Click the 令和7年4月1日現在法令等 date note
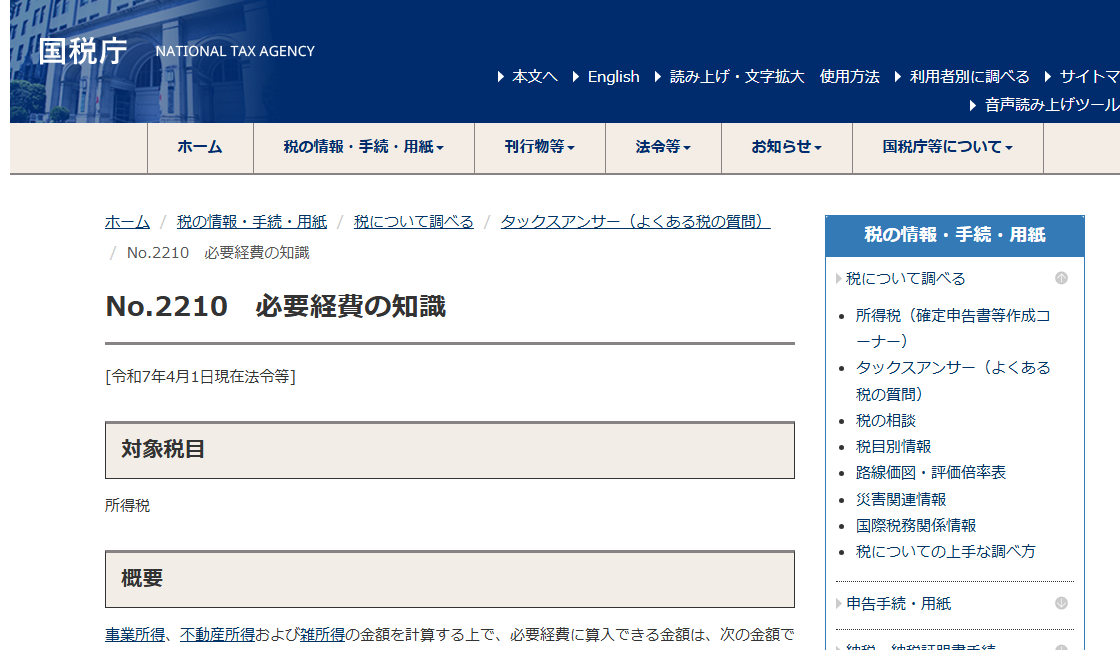The image size is (1120, 650). [200, 376]
